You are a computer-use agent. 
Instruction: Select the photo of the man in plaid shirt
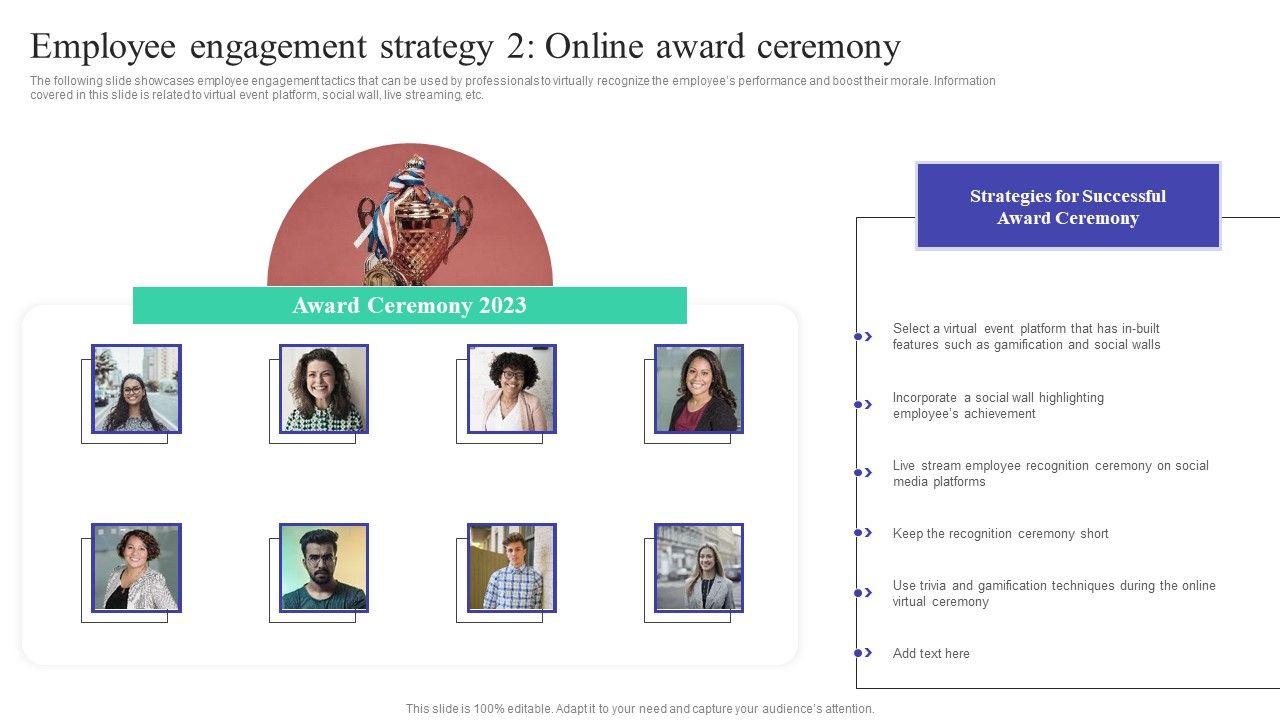click(x=512, y=568)
